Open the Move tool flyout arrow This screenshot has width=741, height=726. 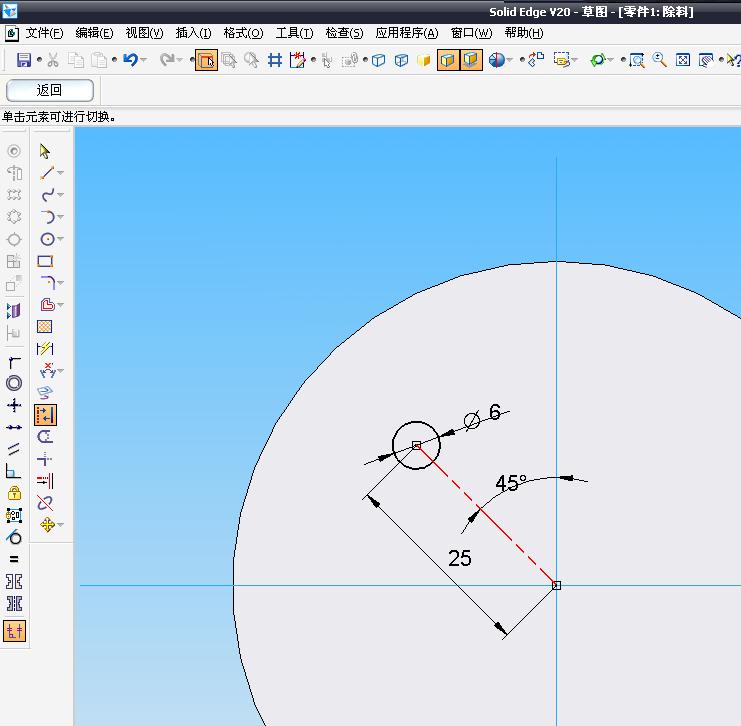click(x=60, y=526)
